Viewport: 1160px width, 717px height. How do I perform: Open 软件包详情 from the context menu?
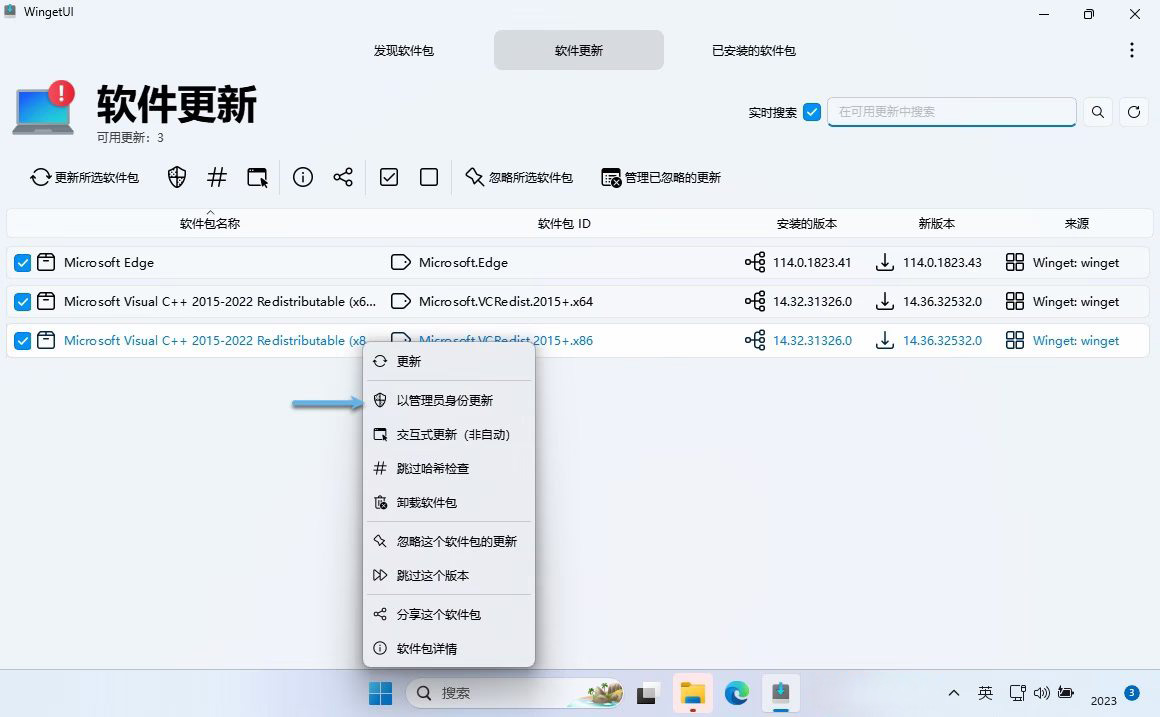click(449, 648)
